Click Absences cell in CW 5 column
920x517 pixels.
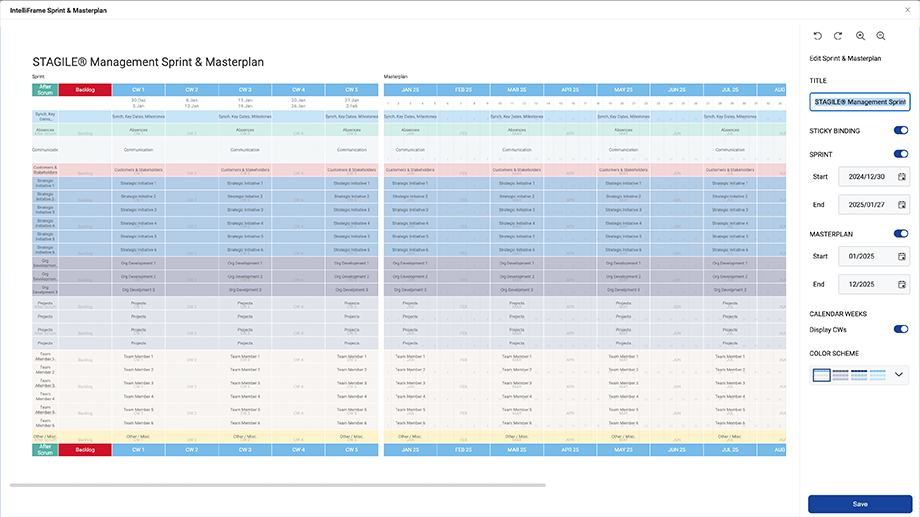click(x=351, y=130)
